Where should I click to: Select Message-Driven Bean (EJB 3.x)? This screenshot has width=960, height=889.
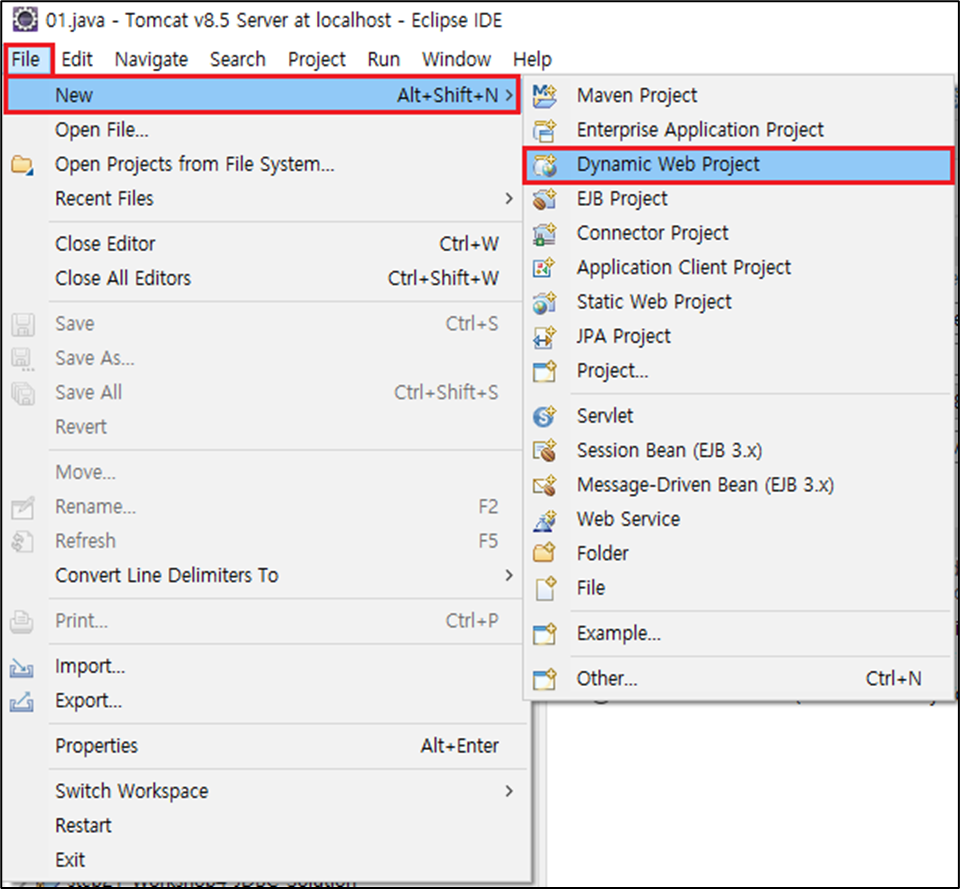(x=738, y=485)
